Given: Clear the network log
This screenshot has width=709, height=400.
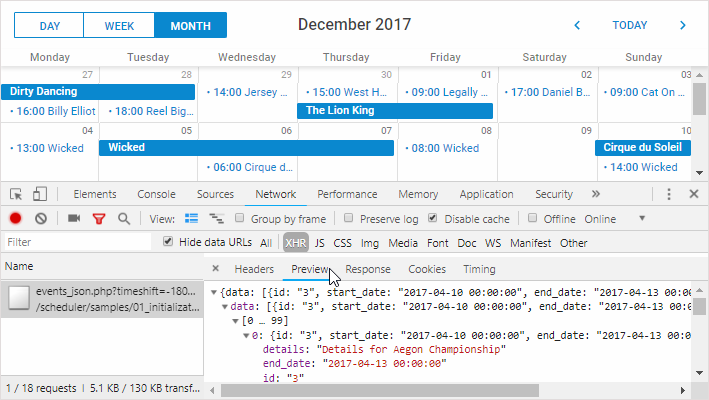Looking at the screenshot, I should click(41, 218).
